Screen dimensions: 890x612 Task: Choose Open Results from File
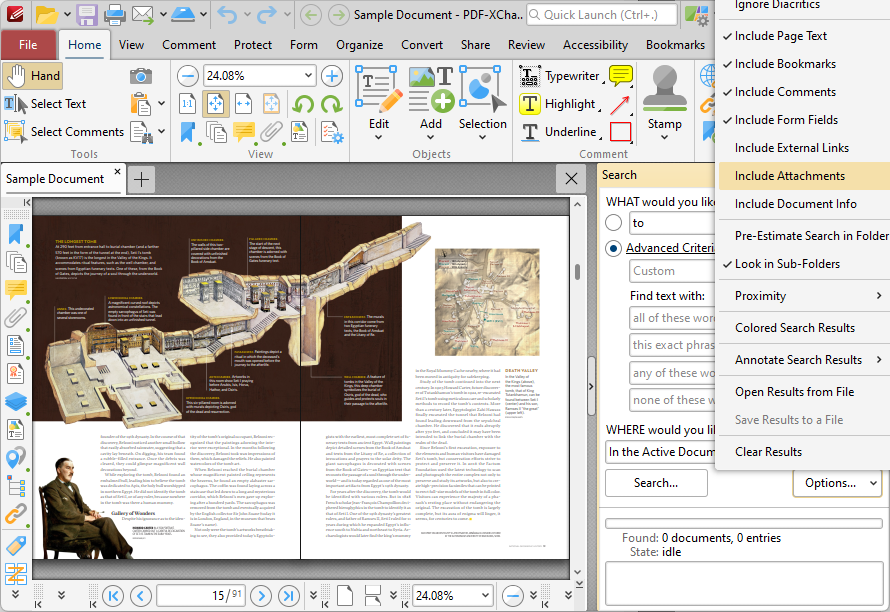[804, 392]
